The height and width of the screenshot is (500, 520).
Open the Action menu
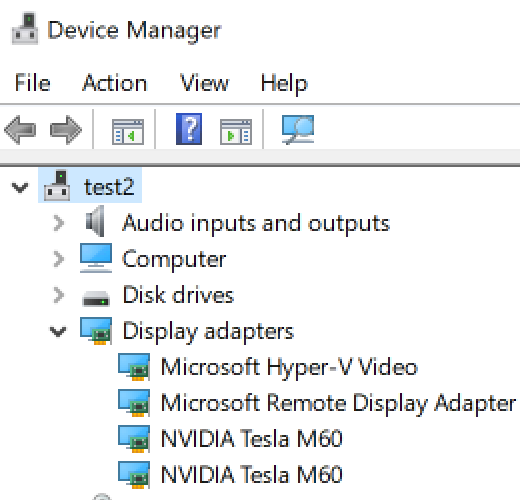115,83
